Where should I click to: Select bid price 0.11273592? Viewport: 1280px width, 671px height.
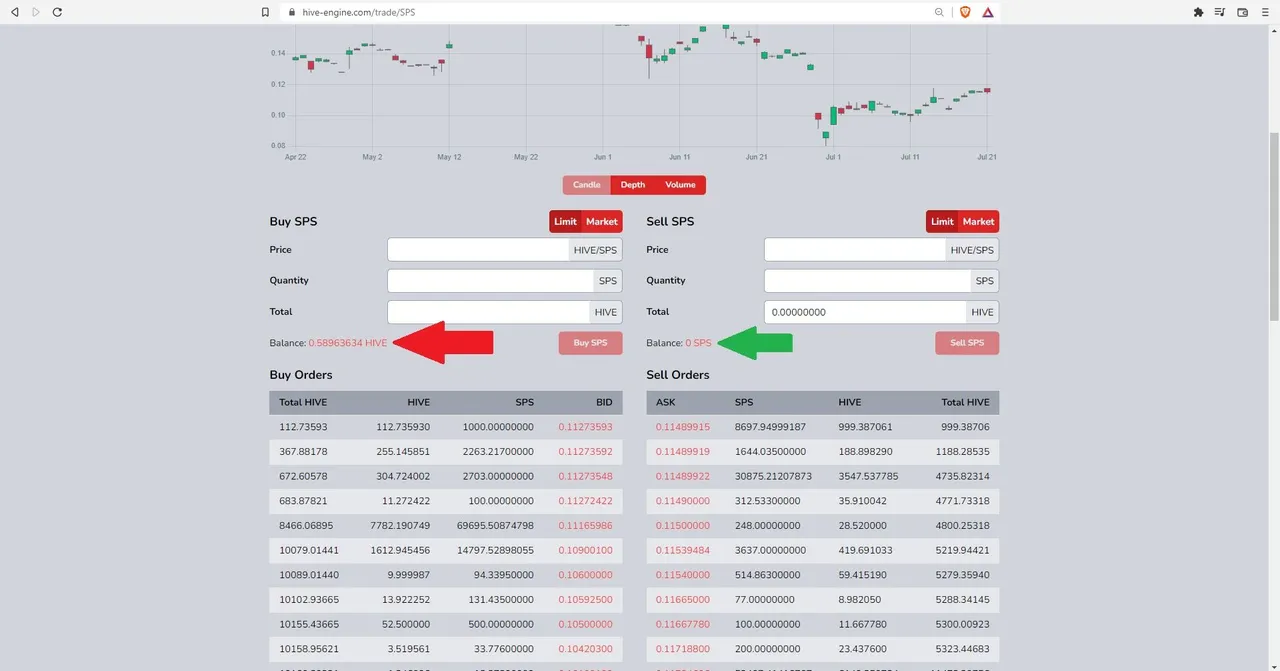click(585, 452)
